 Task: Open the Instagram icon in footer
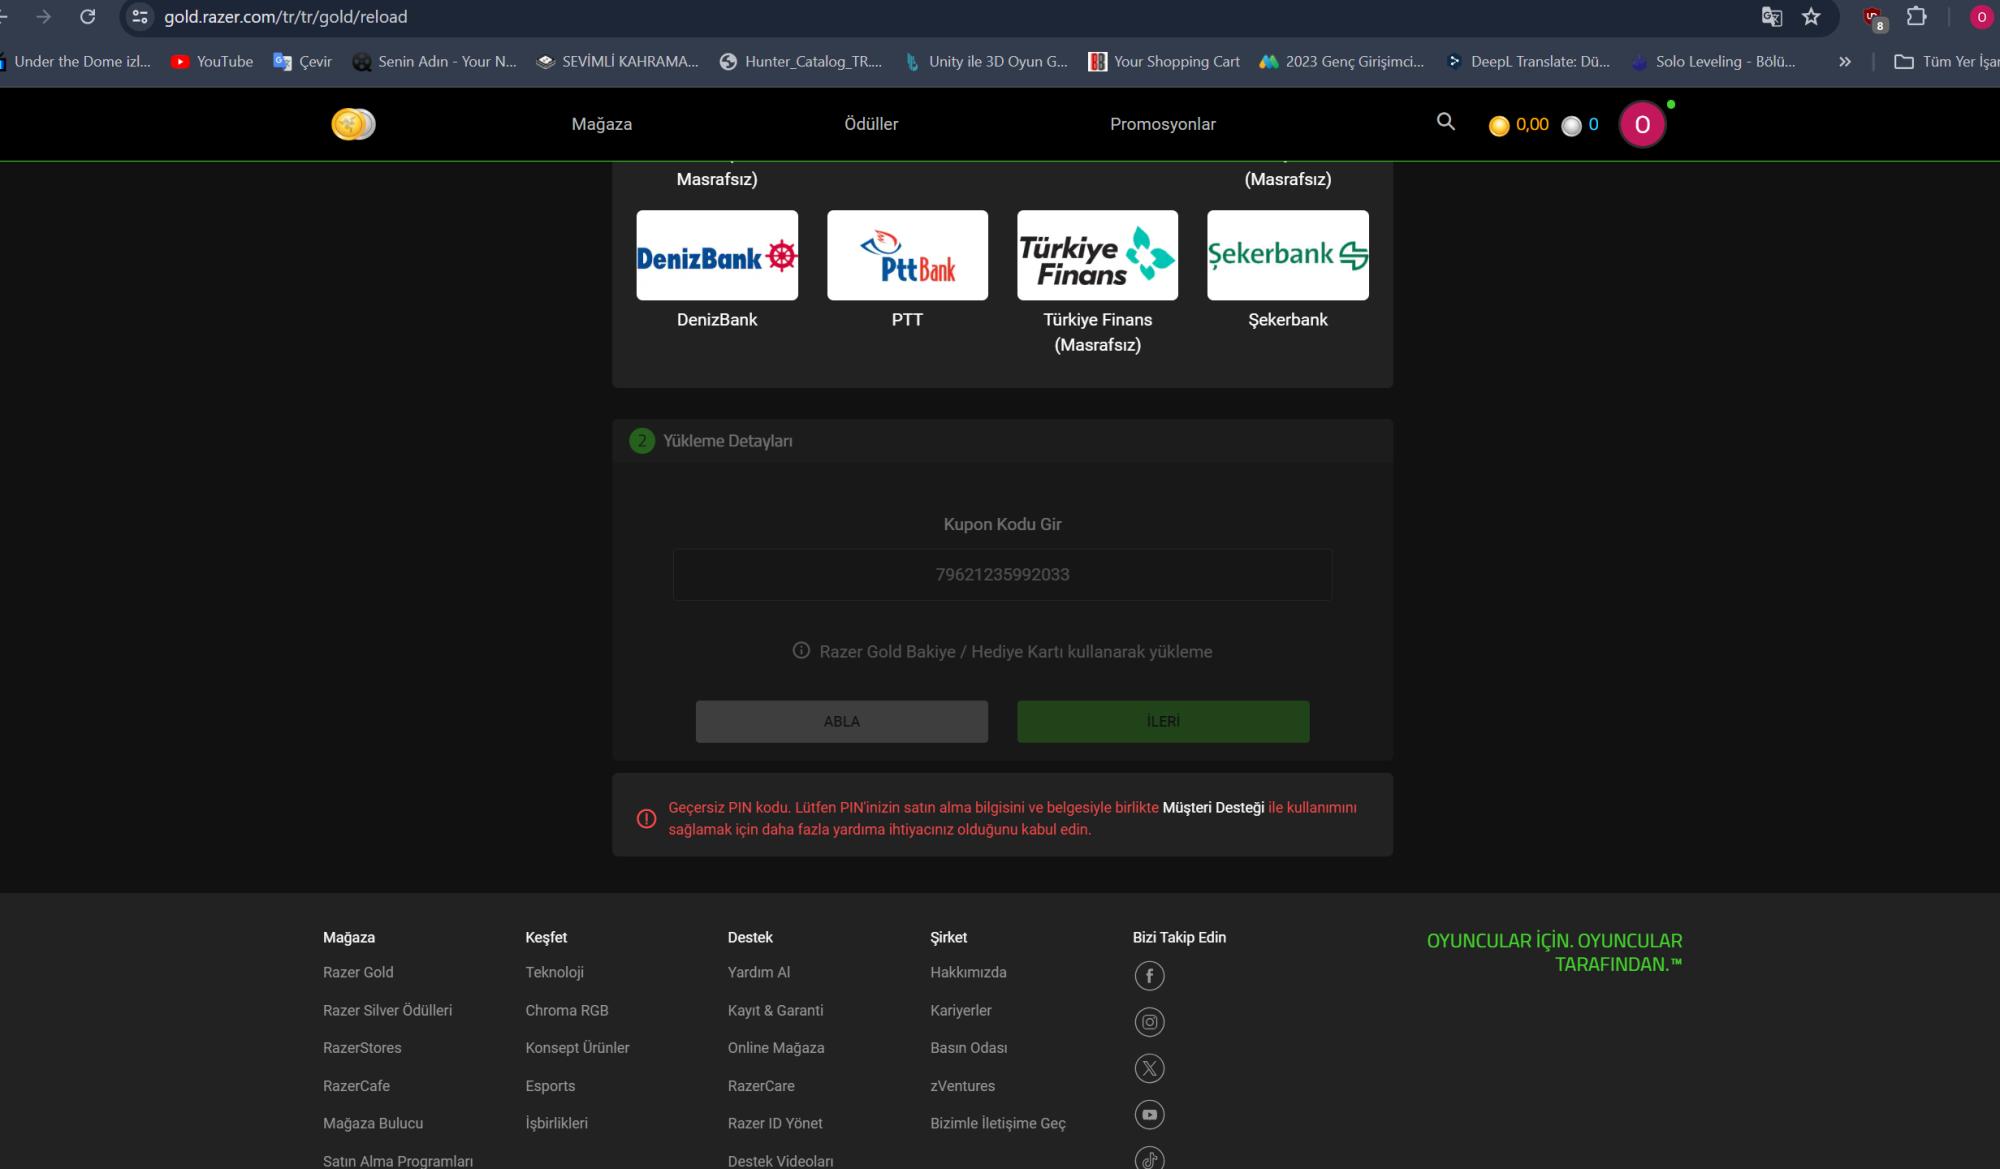pos(1149,1021)
